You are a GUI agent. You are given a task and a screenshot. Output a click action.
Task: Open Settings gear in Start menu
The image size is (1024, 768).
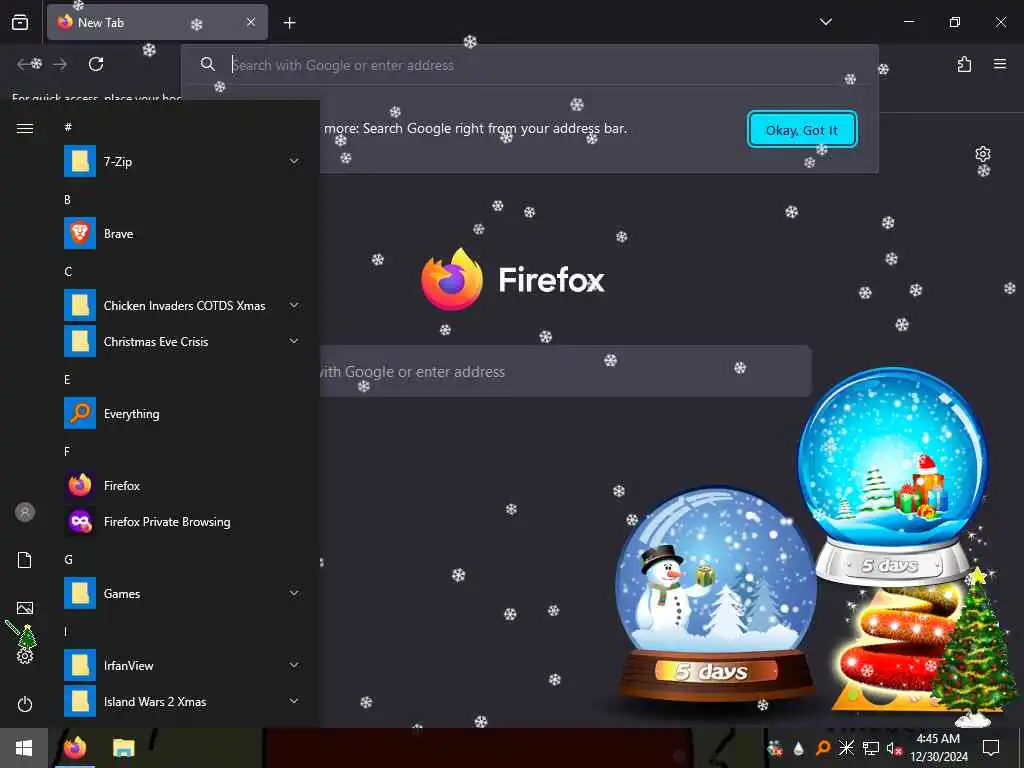[x=25, y=656]
